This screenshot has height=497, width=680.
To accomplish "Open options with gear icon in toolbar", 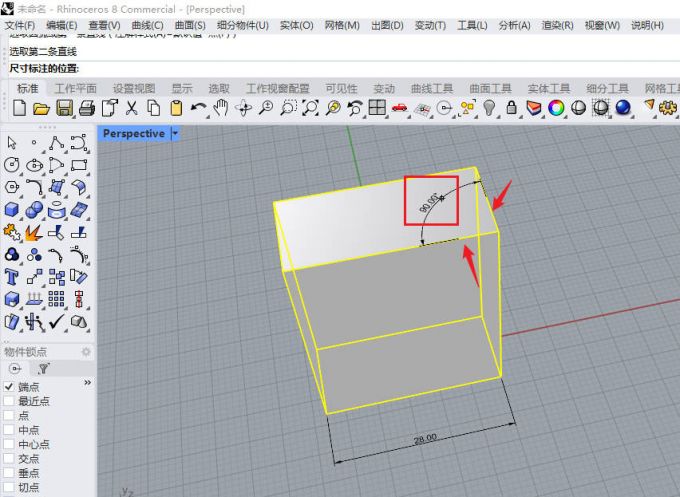I will pos(667,108).
